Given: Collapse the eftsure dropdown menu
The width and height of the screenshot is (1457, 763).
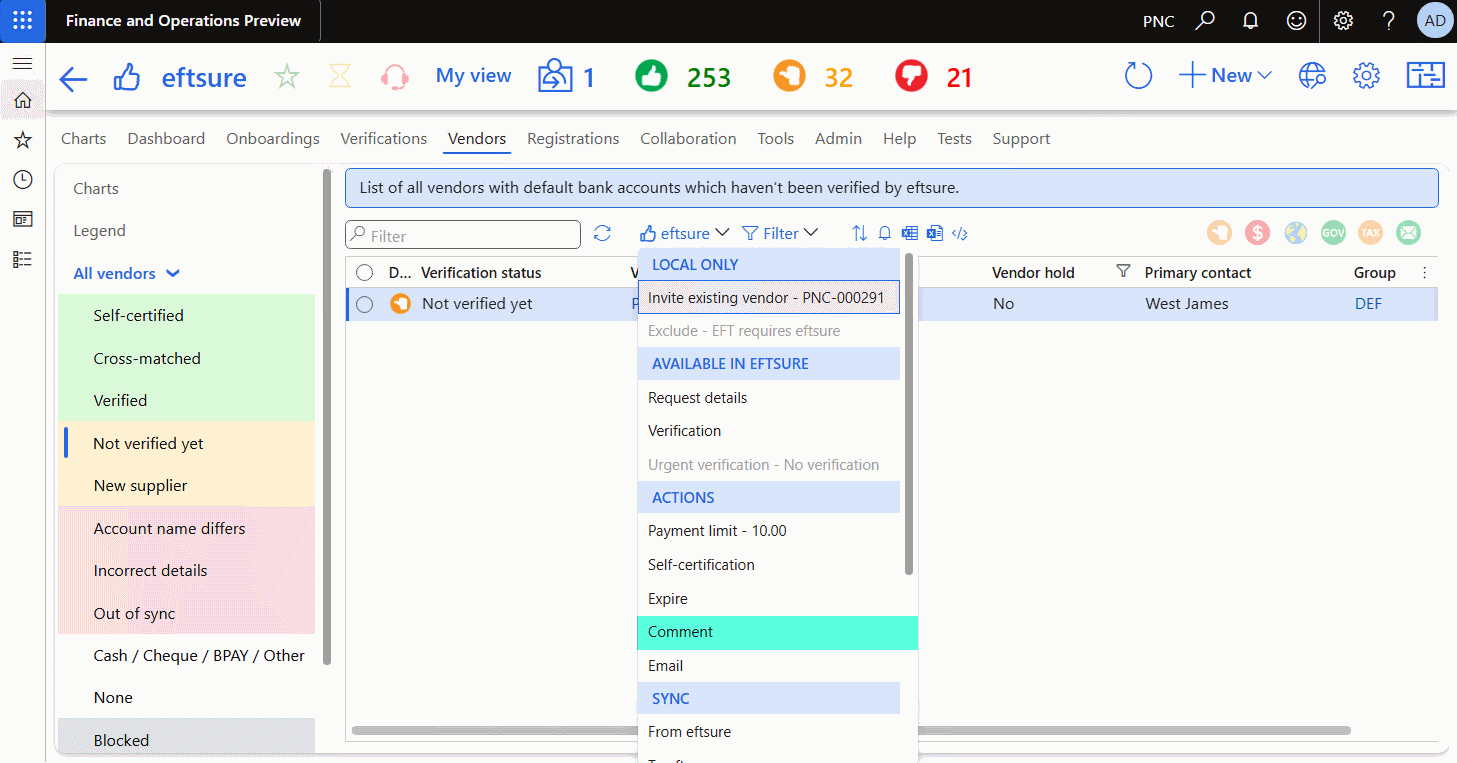Looking at the screenshot, I should (685, 233).
